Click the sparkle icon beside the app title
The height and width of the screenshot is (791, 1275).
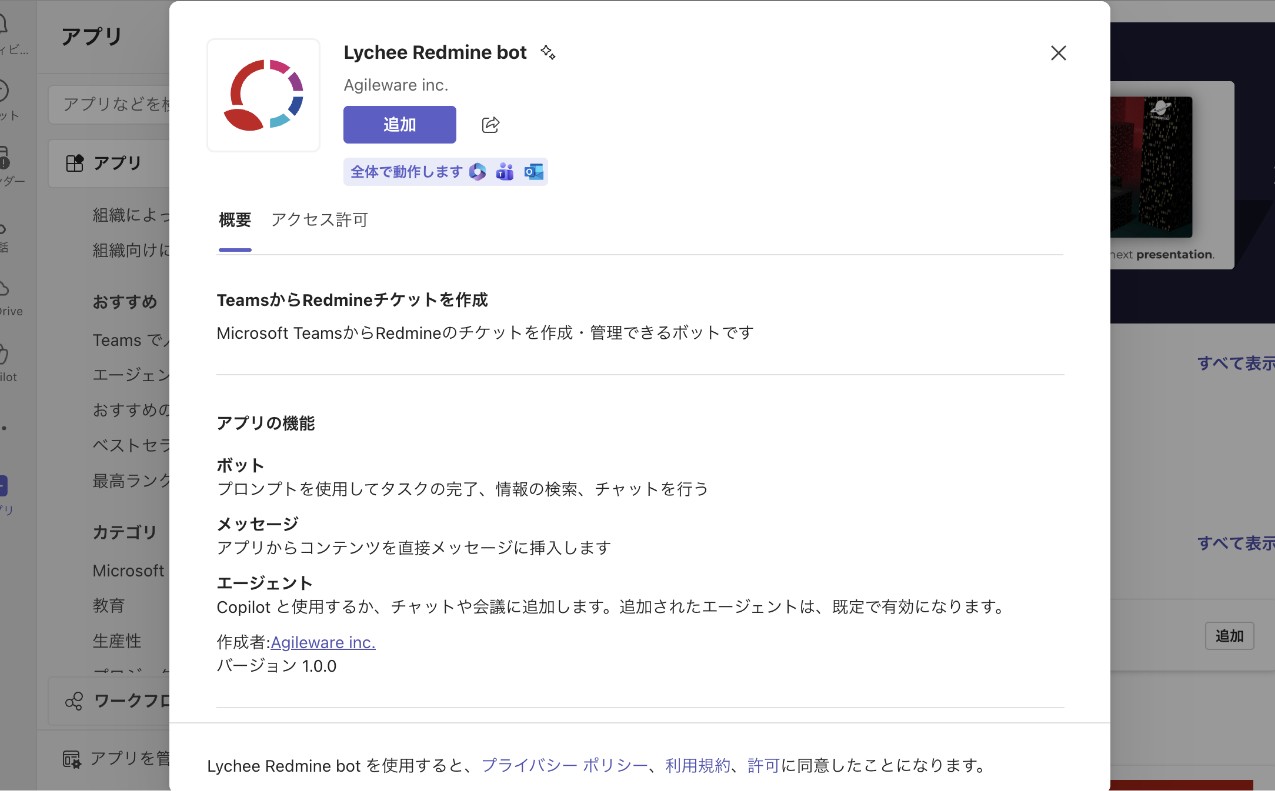[547, 52]
